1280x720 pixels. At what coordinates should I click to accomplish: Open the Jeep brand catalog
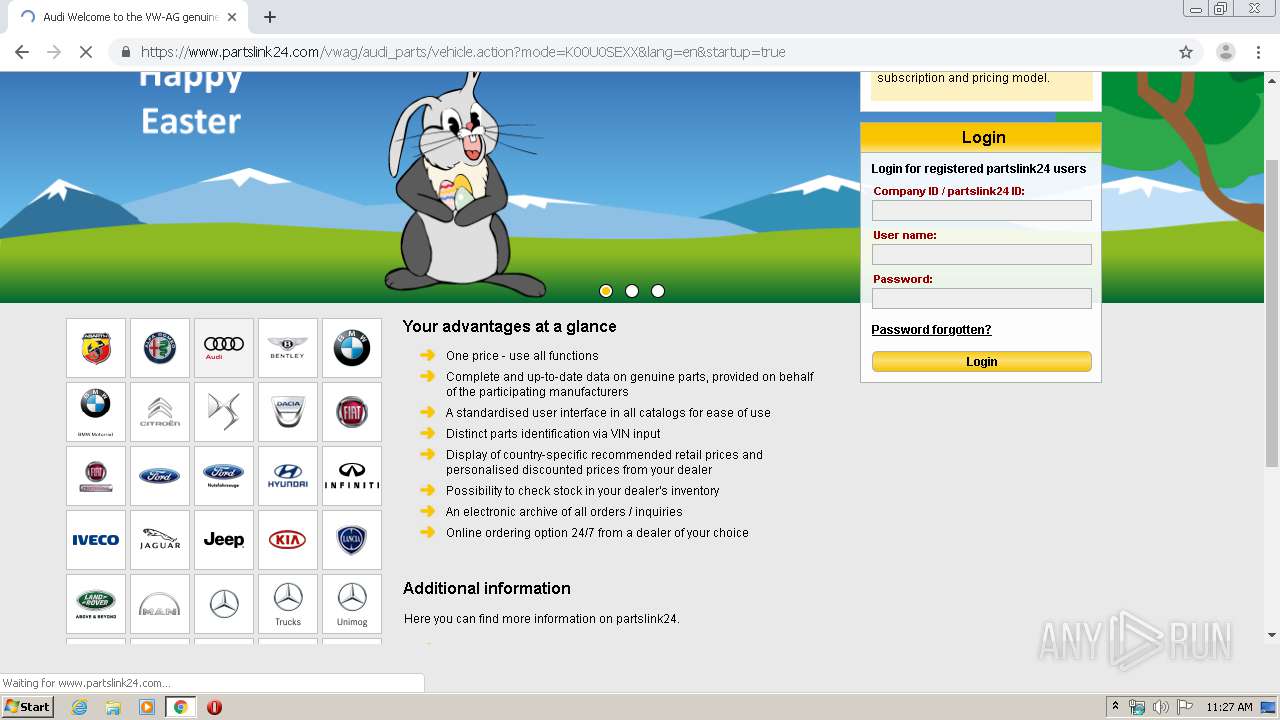point(224,540)
